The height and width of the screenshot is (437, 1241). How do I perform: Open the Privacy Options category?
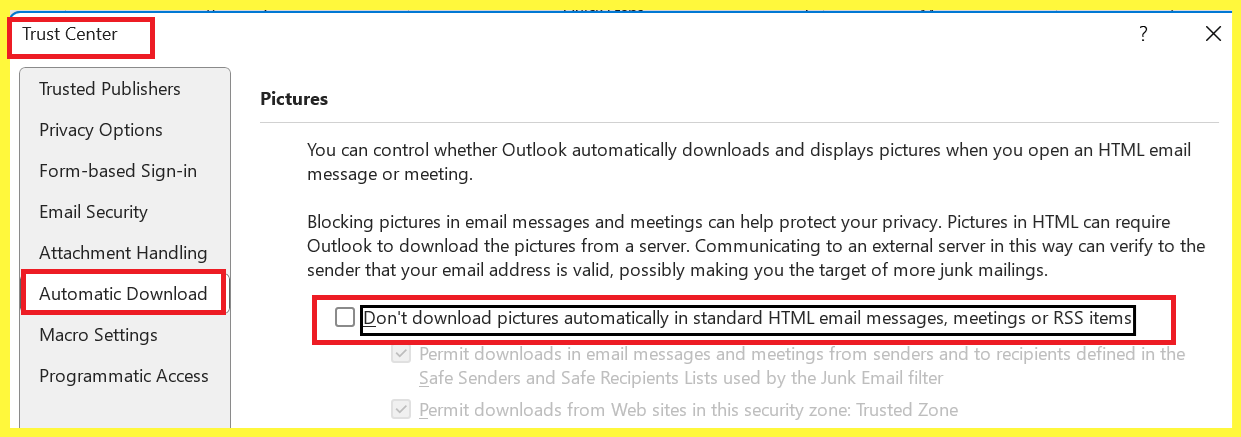click(x=101, y=130)
